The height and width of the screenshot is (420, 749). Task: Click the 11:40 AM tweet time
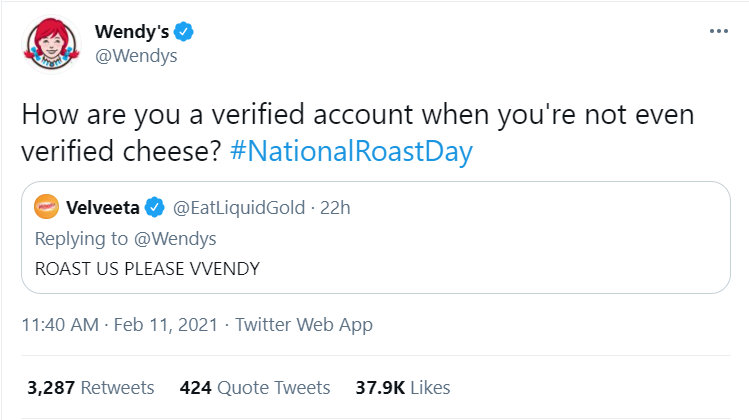coord(61,325)
